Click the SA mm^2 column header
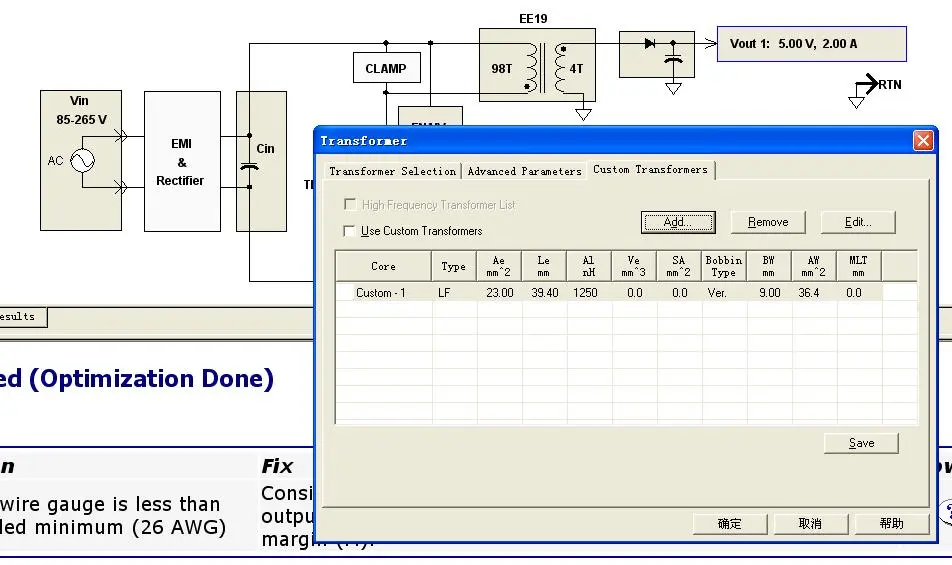This screenshot has width=952, height=565. pos(678,266)
